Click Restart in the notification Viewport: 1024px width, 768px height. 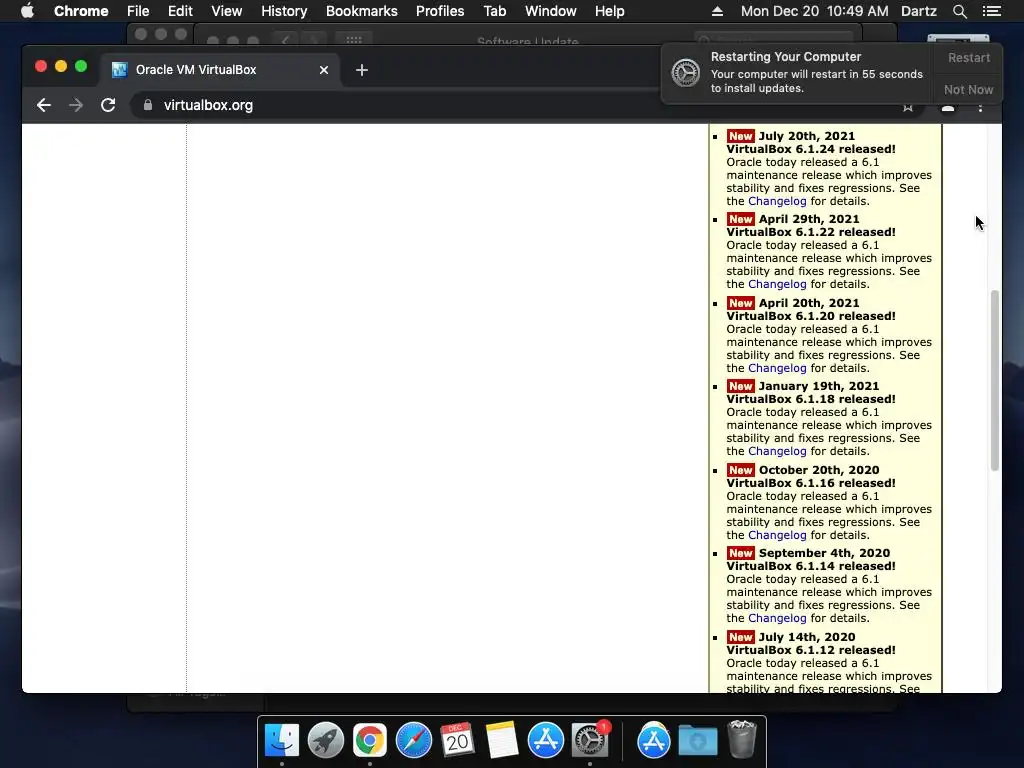tap(969, 57)
